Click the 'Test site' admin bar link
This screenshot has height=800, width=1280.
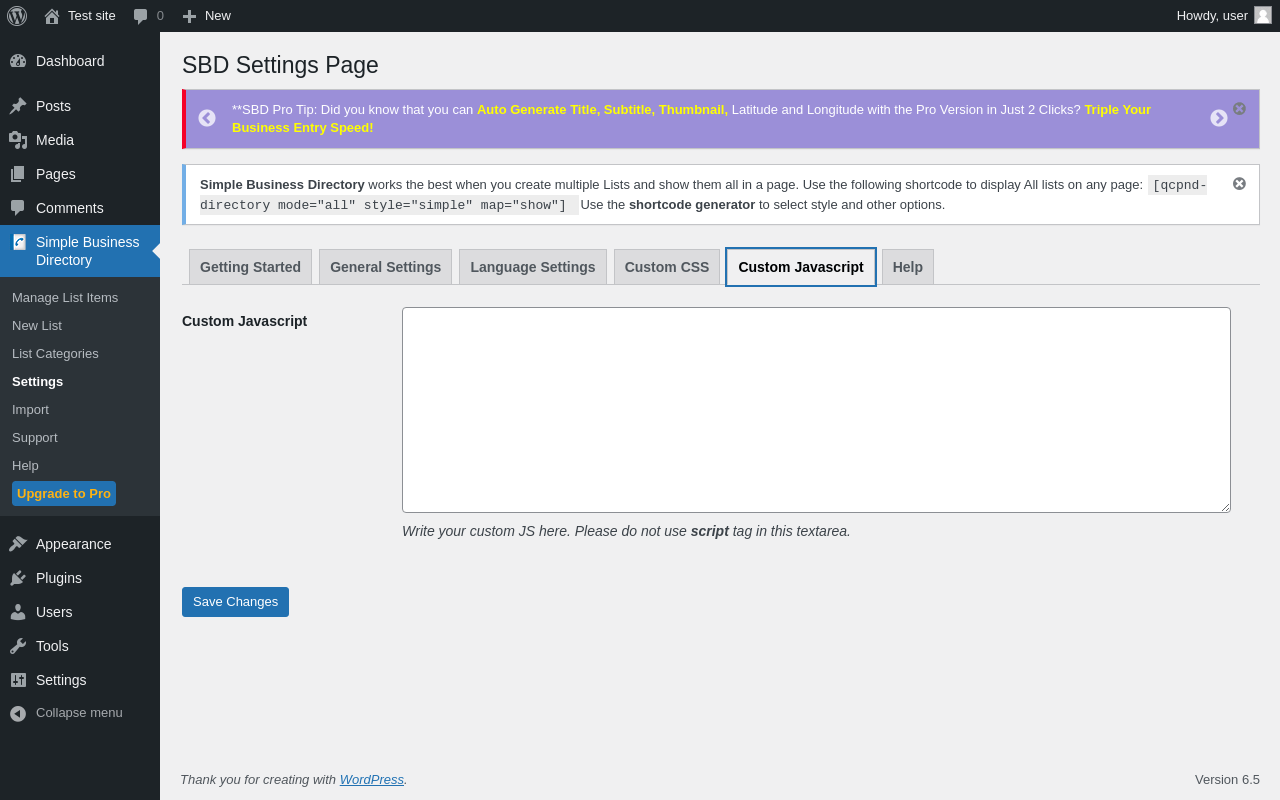92,16
